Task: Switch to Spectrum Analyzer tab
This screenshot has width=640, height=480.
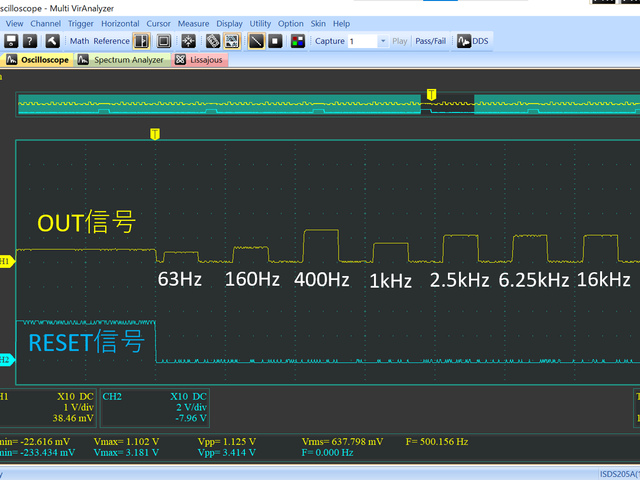Action: coord(128,60)
